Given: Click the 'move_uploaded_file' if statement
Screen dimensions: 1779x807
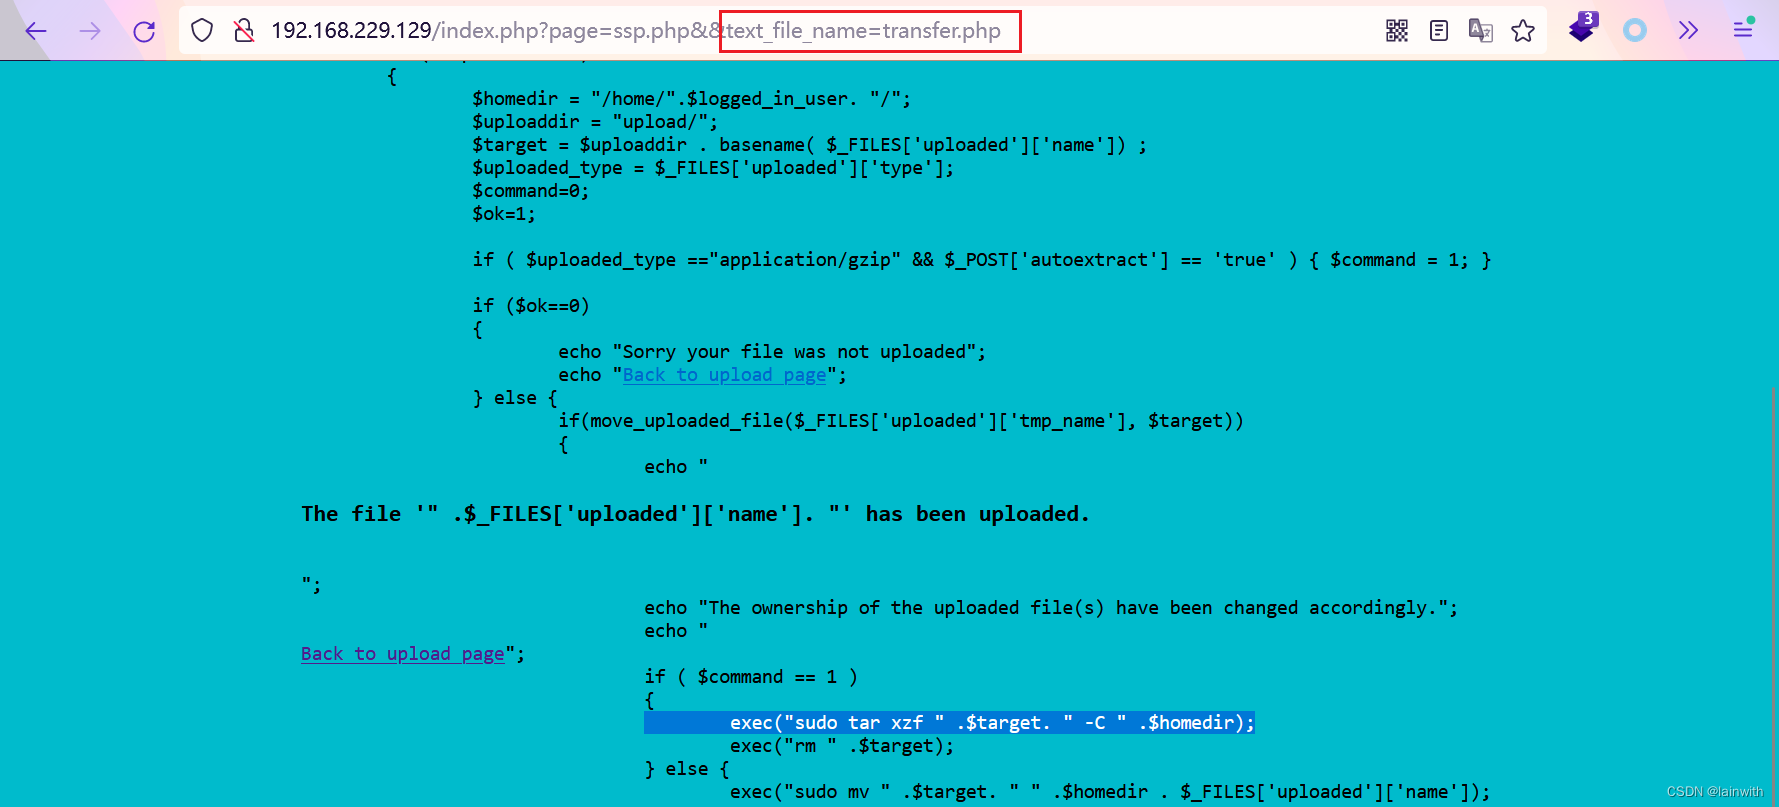Looking at the screenshot, I should (901, 421).
